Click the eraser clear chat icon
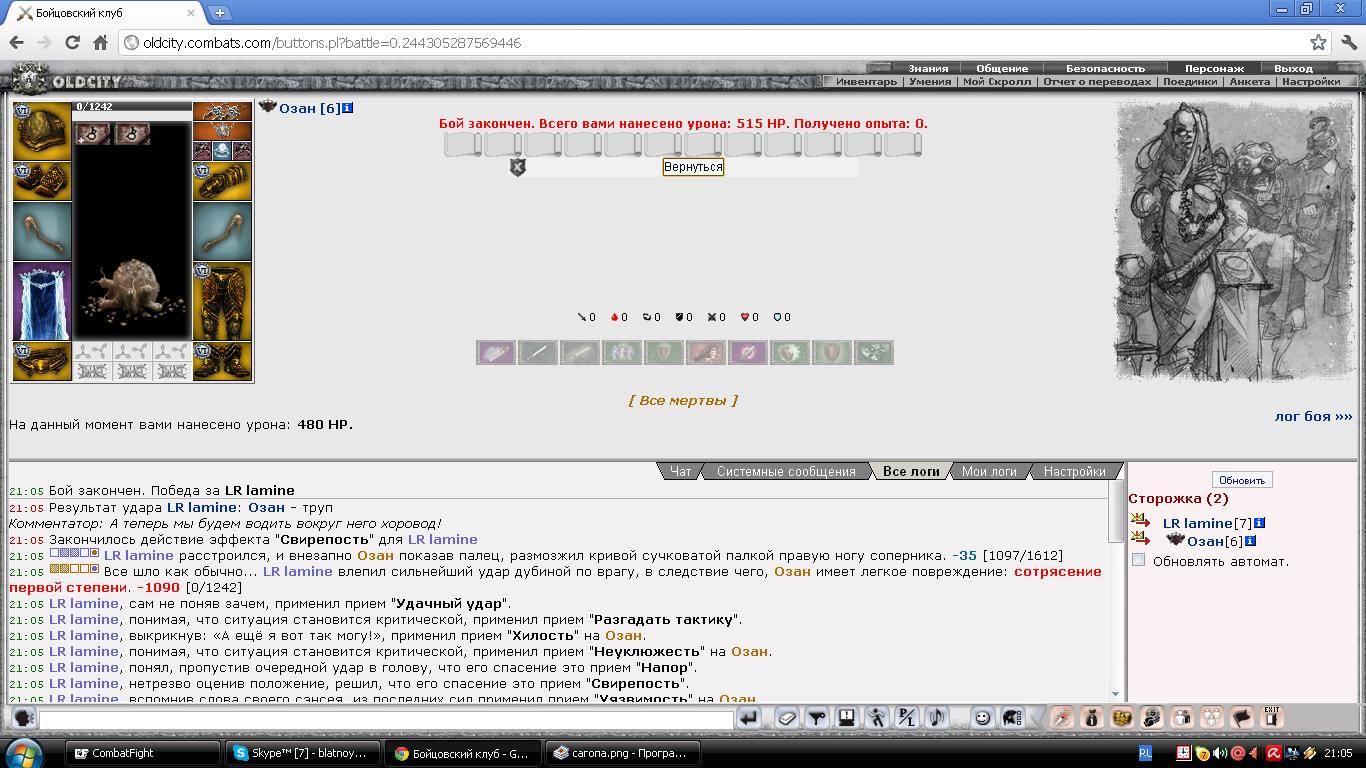 pos(787,718)
